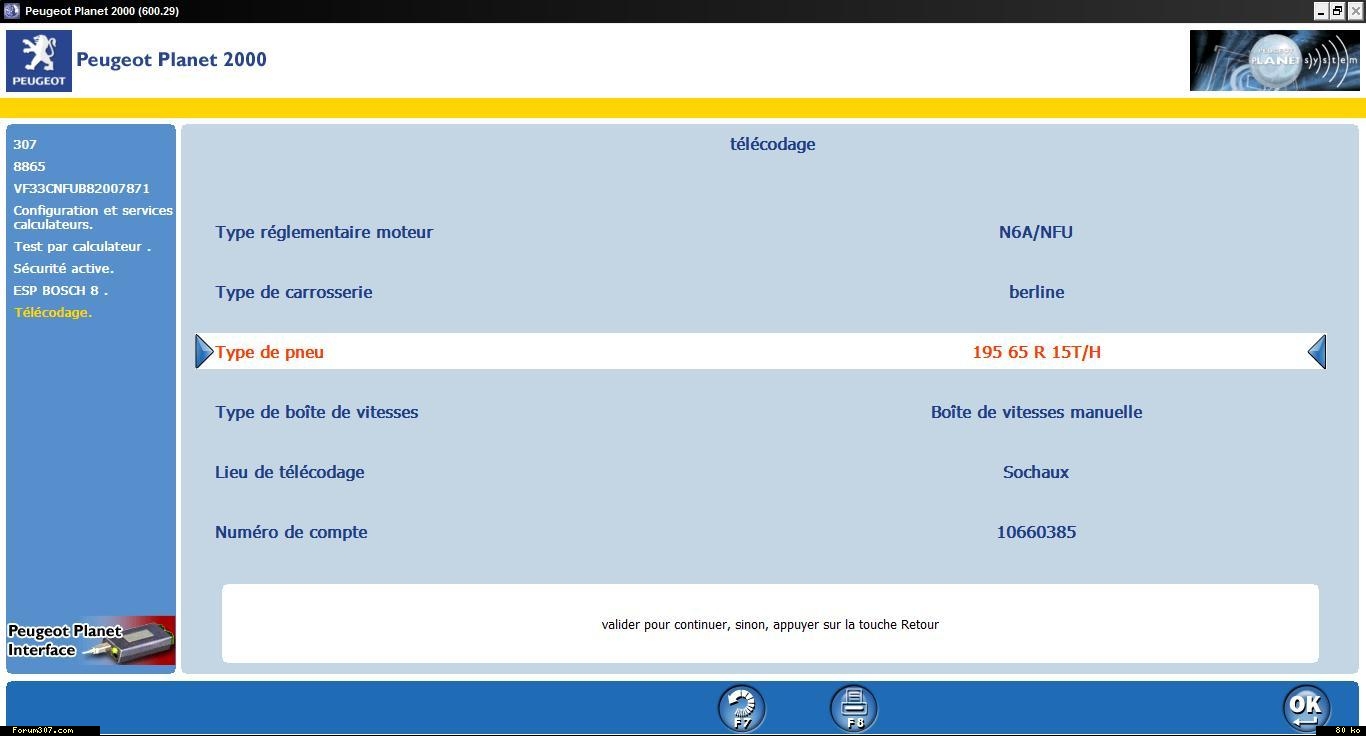The image size is (1366, 736).
Task: Open Configuration et services calculateurs
Action: 93,217
